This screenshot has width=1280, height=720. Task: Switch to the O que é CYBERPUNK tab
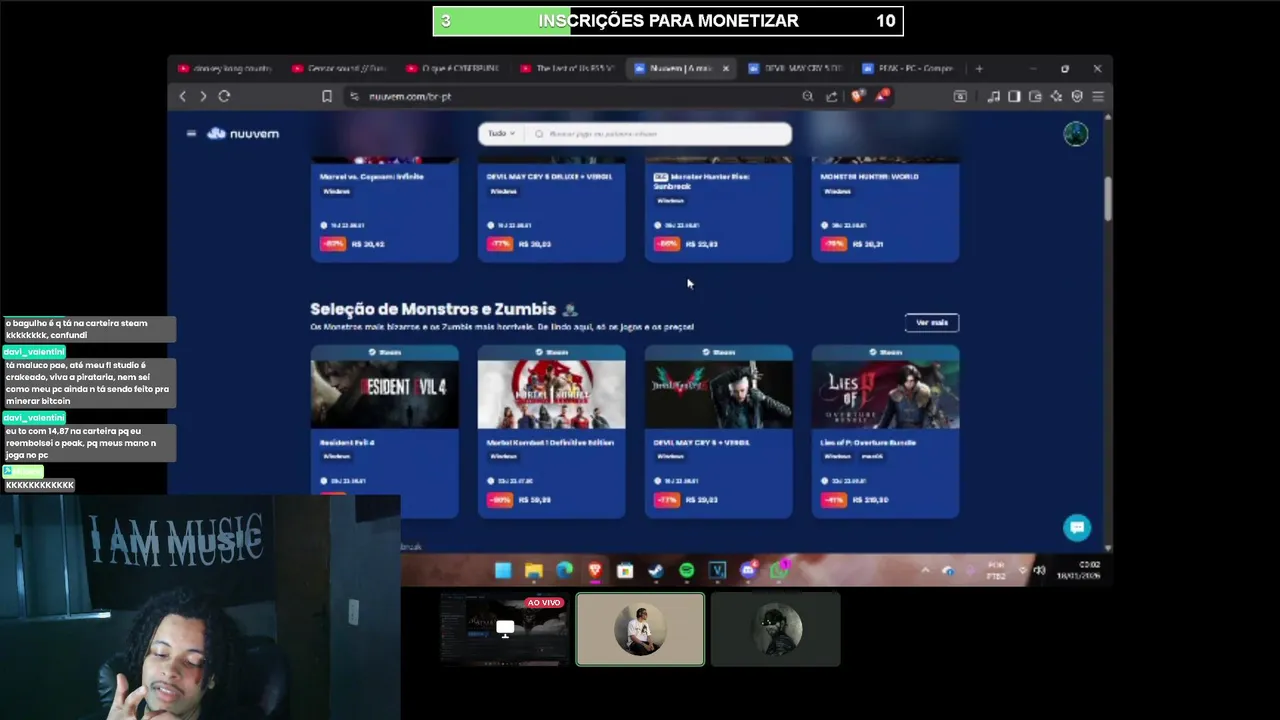pos(454,68)
